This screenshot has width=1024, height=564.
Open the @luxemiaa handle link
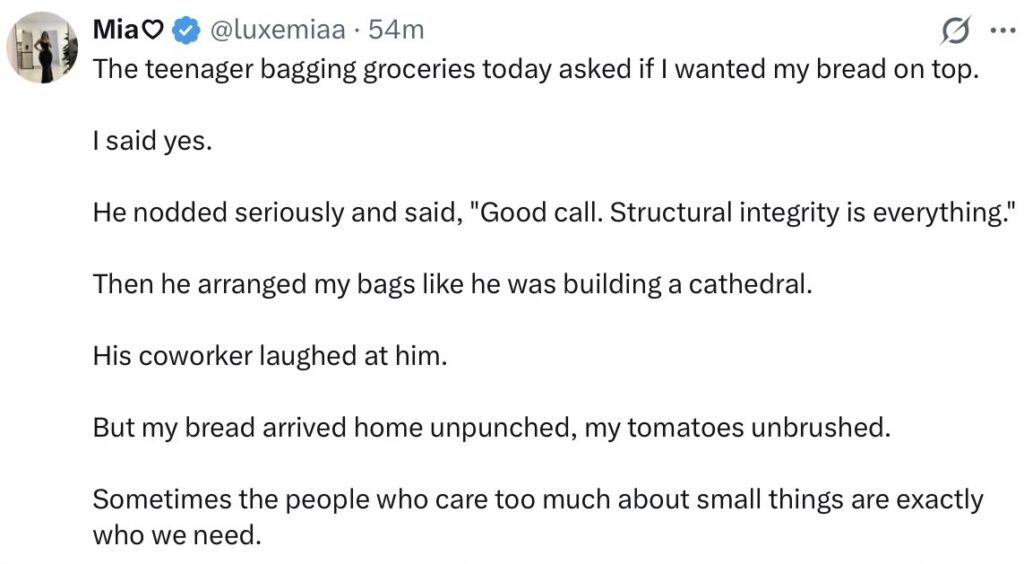[276, 31]
